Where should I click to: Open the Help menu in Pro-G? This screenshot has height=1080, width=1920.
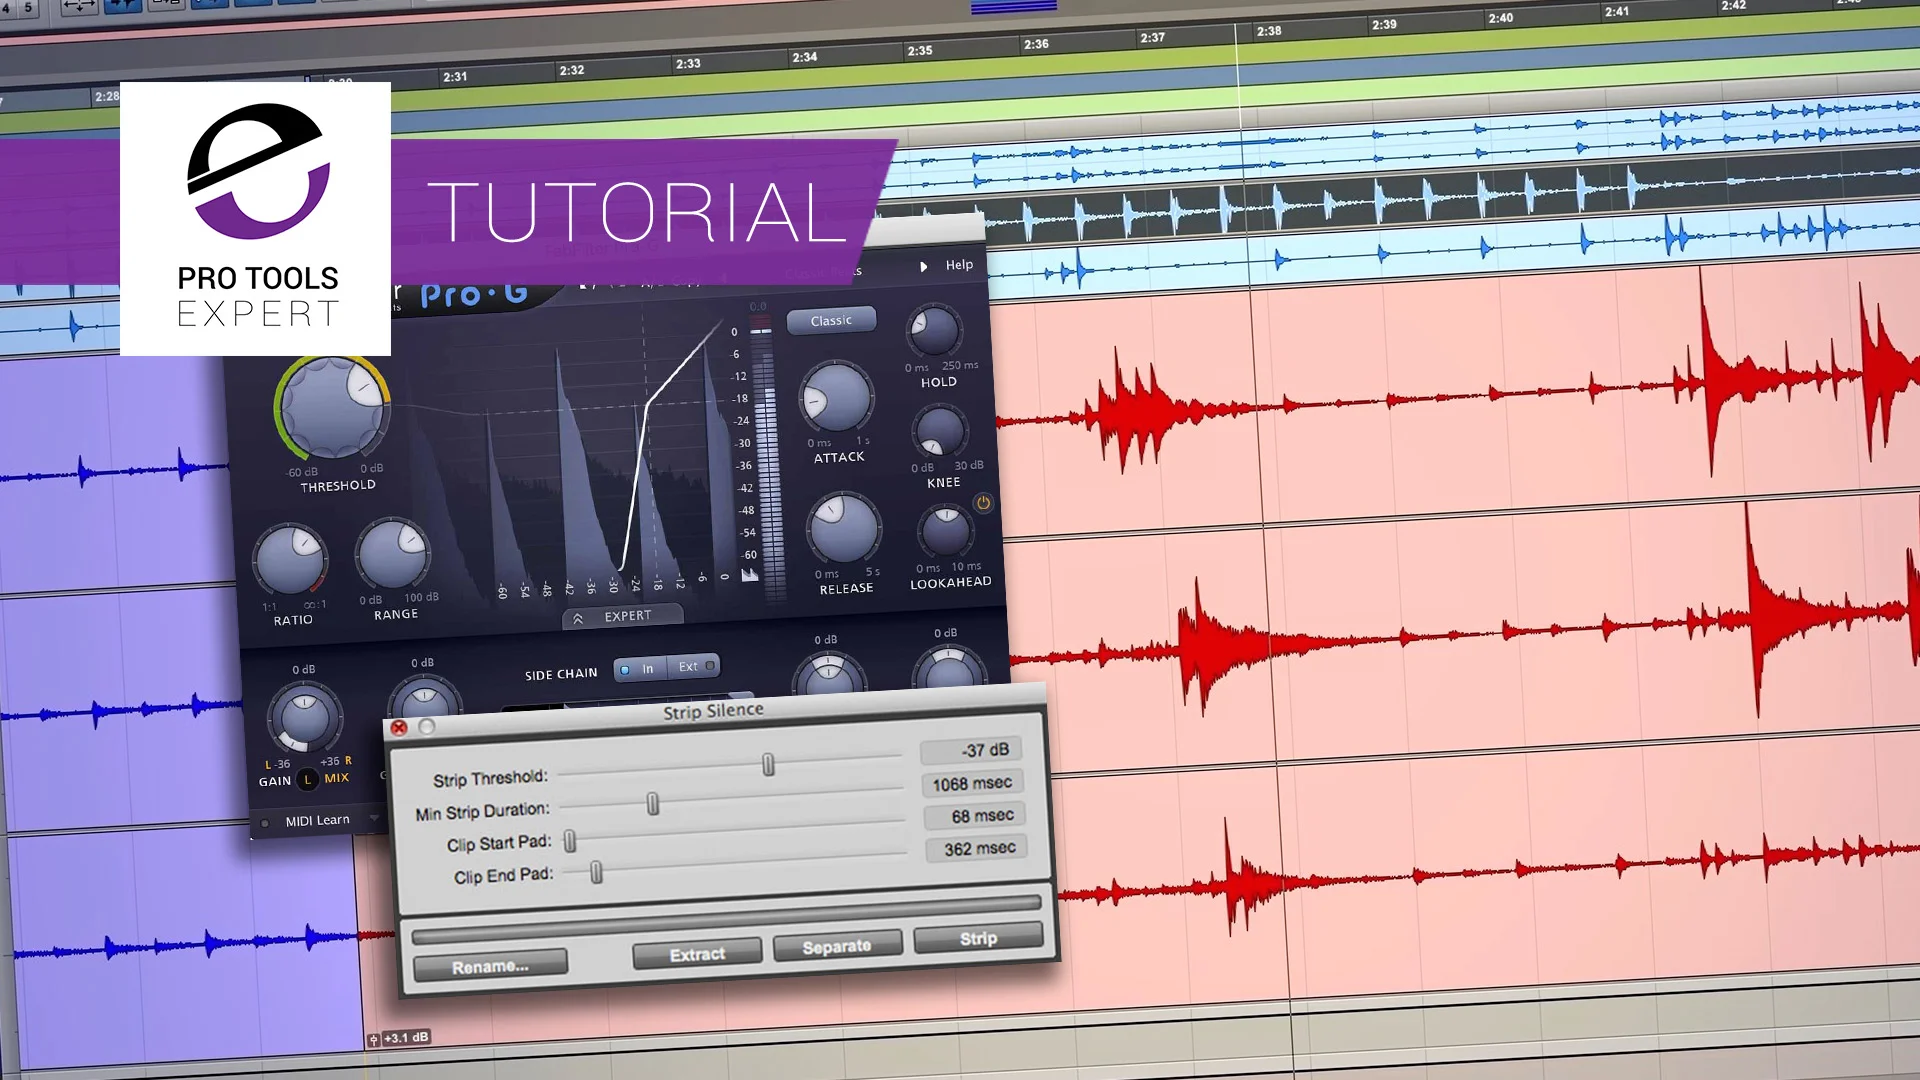click(x=959, y=265)
